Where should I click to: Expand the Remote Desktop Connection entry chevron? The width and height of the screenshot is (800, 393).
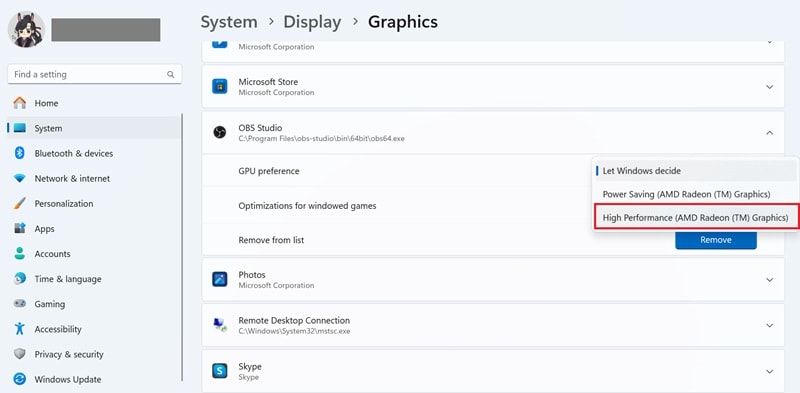(x=769, y=325)
